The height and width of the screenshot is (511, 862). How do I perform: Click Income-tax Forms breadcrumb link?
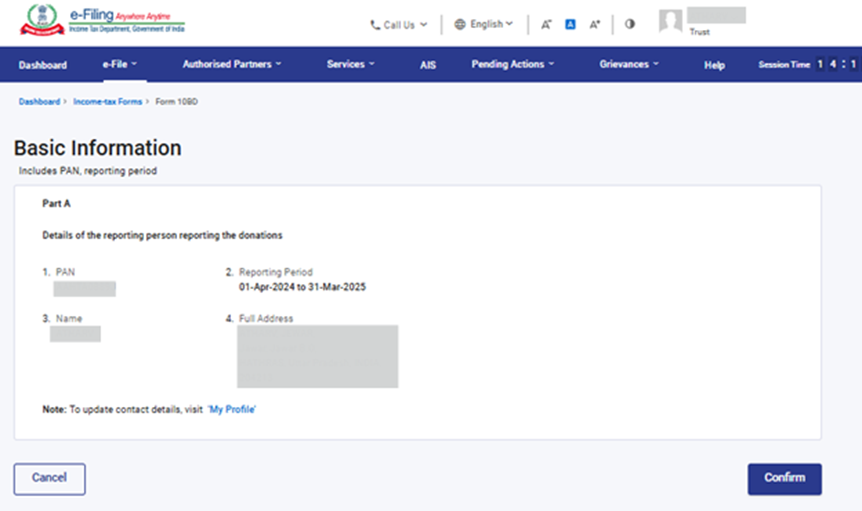coord(108,102)
